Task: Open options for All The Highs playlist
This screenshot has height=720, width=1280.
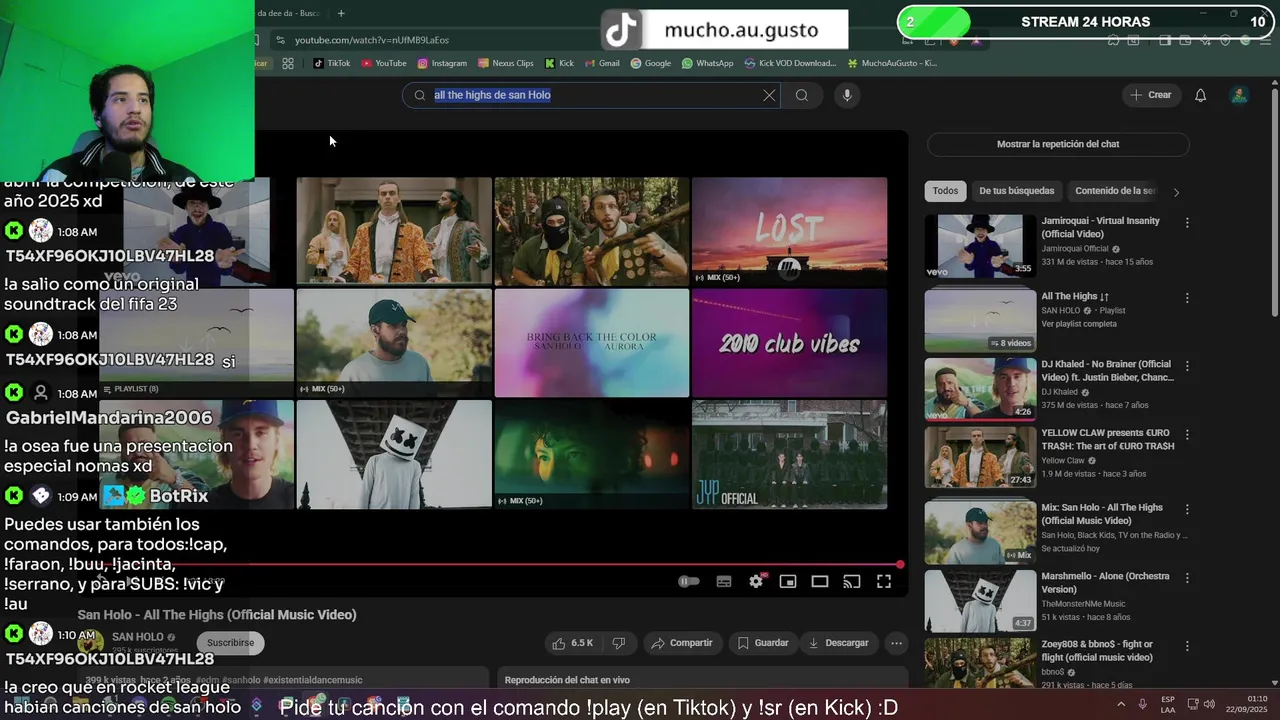Action: point(1187,298)
